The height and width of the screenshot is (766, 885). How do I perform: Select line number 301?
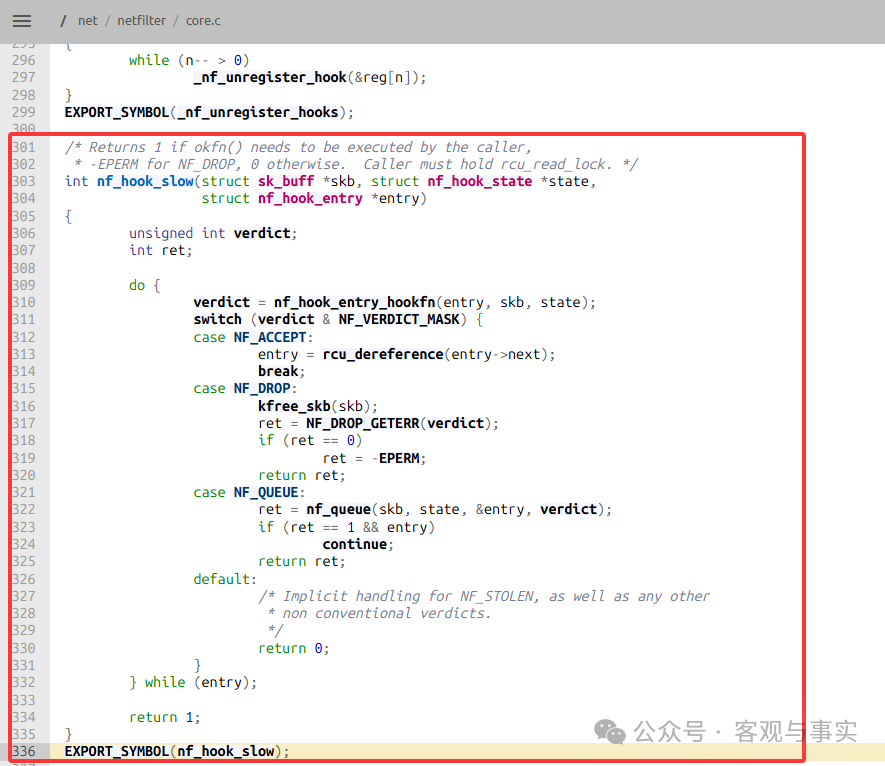tap(24, 147)
